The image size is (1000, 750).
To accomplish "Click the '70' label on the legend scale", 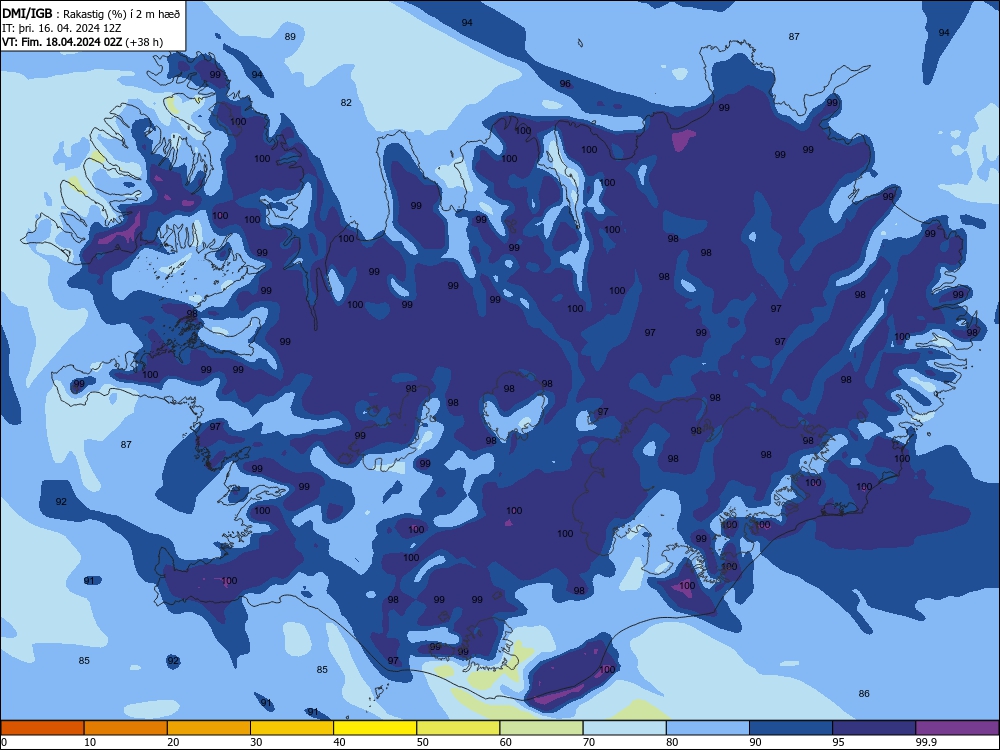I will 589,742.
